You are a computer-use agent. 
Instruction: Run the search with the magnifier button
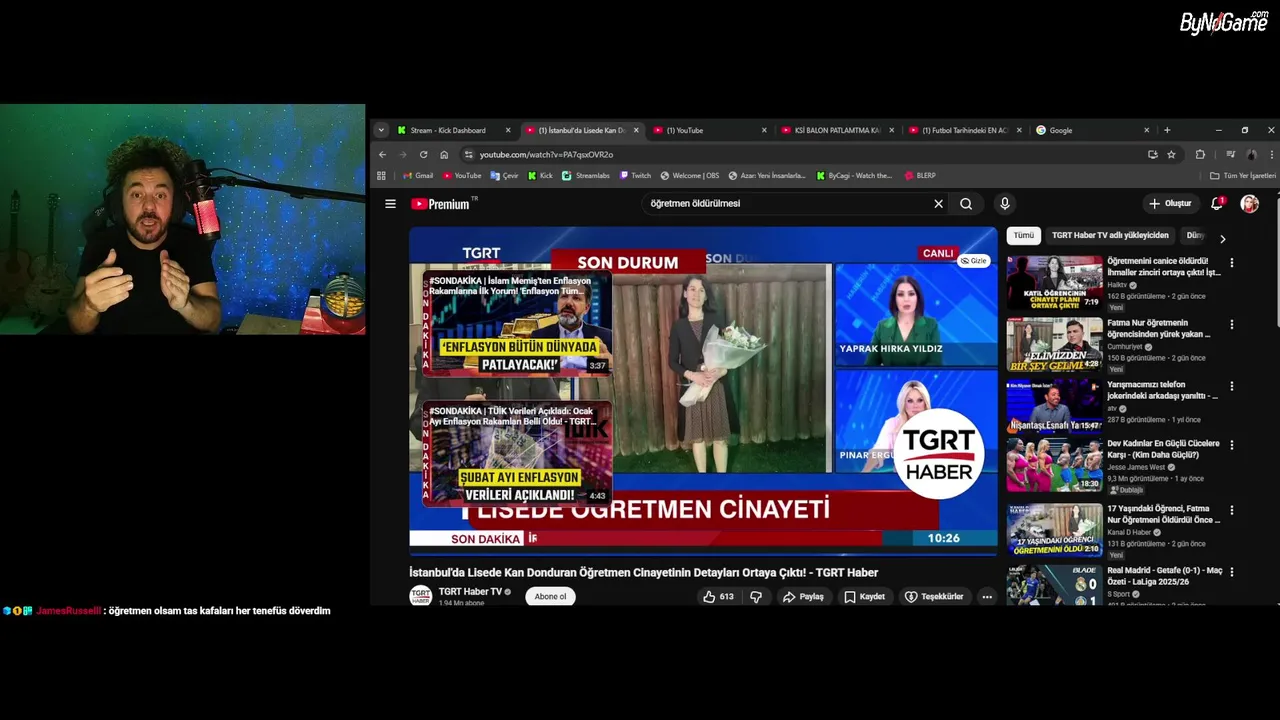click(x=966, y=204)
